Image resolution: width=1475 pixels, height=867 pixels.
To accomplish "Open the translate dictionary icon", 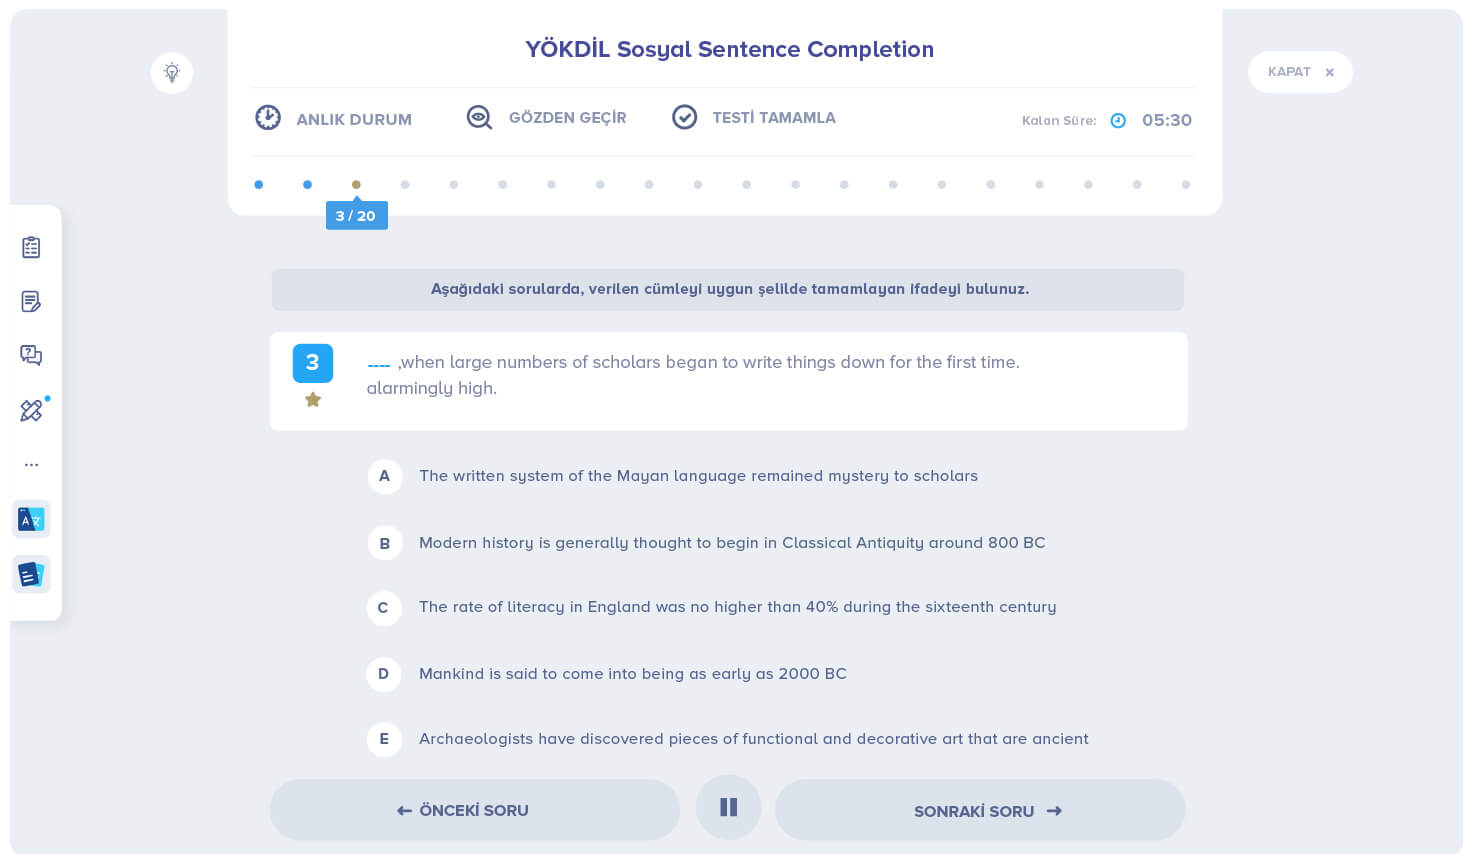I will [31, 519].
